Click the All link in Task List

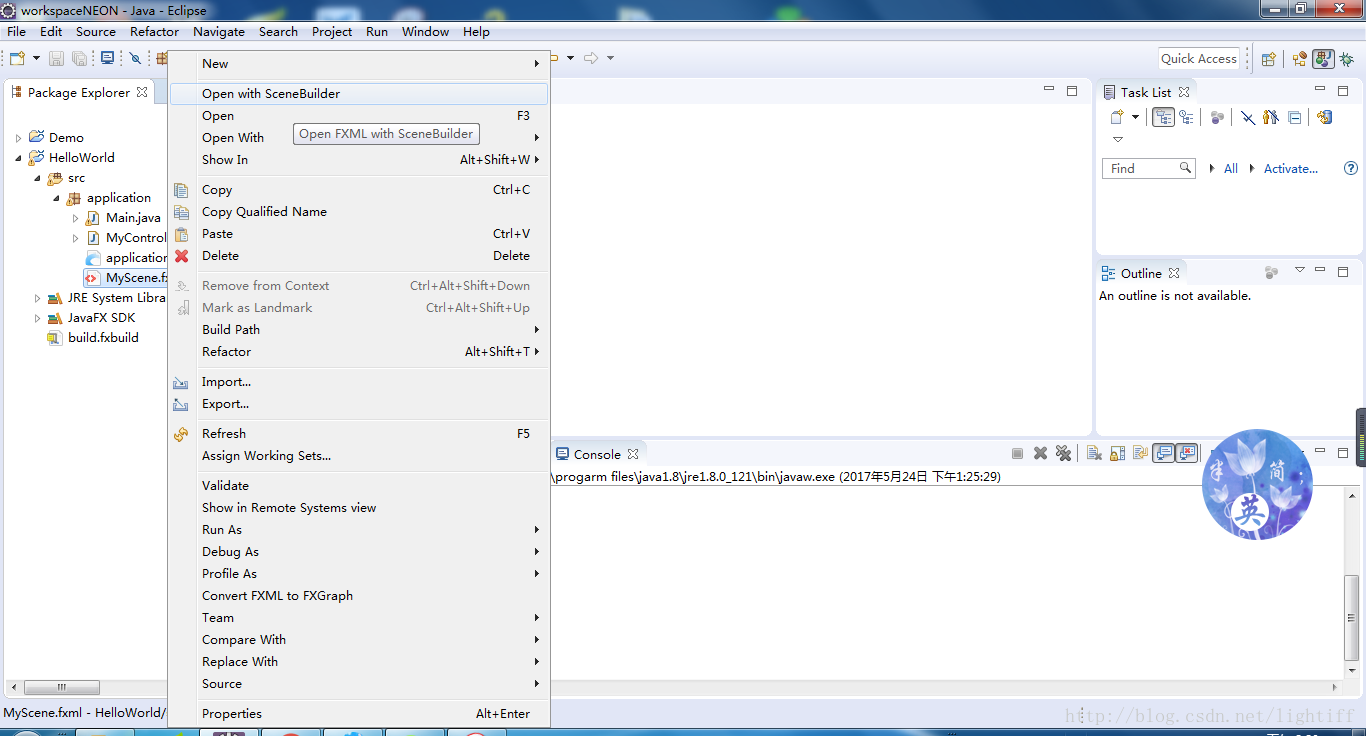[x=1231, y=169]
